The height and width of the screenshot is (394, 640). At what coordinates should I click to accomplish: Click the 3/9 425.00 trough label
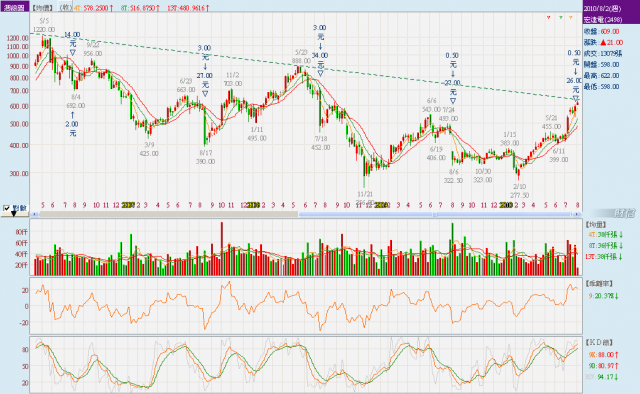pyautogui.click(x=149, y=149)
